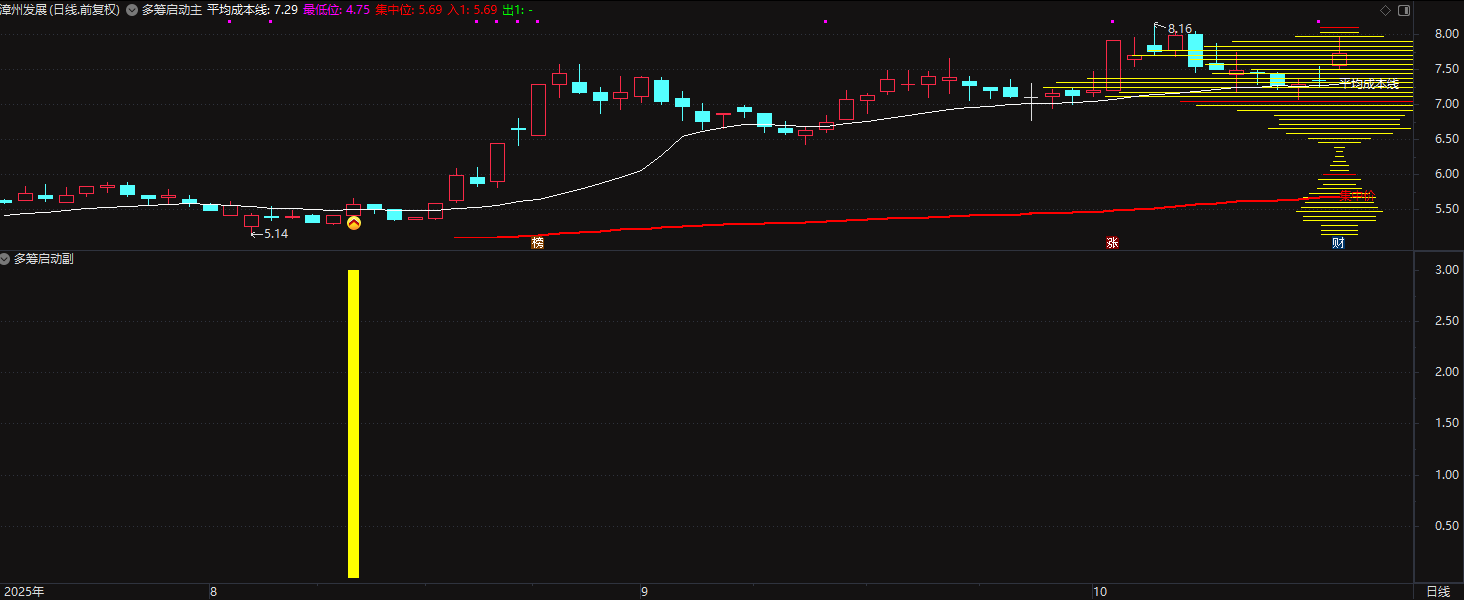Screen dimensions: 1464x600
Task: Click month 9 on the time axis
Action: coord(644,592)
